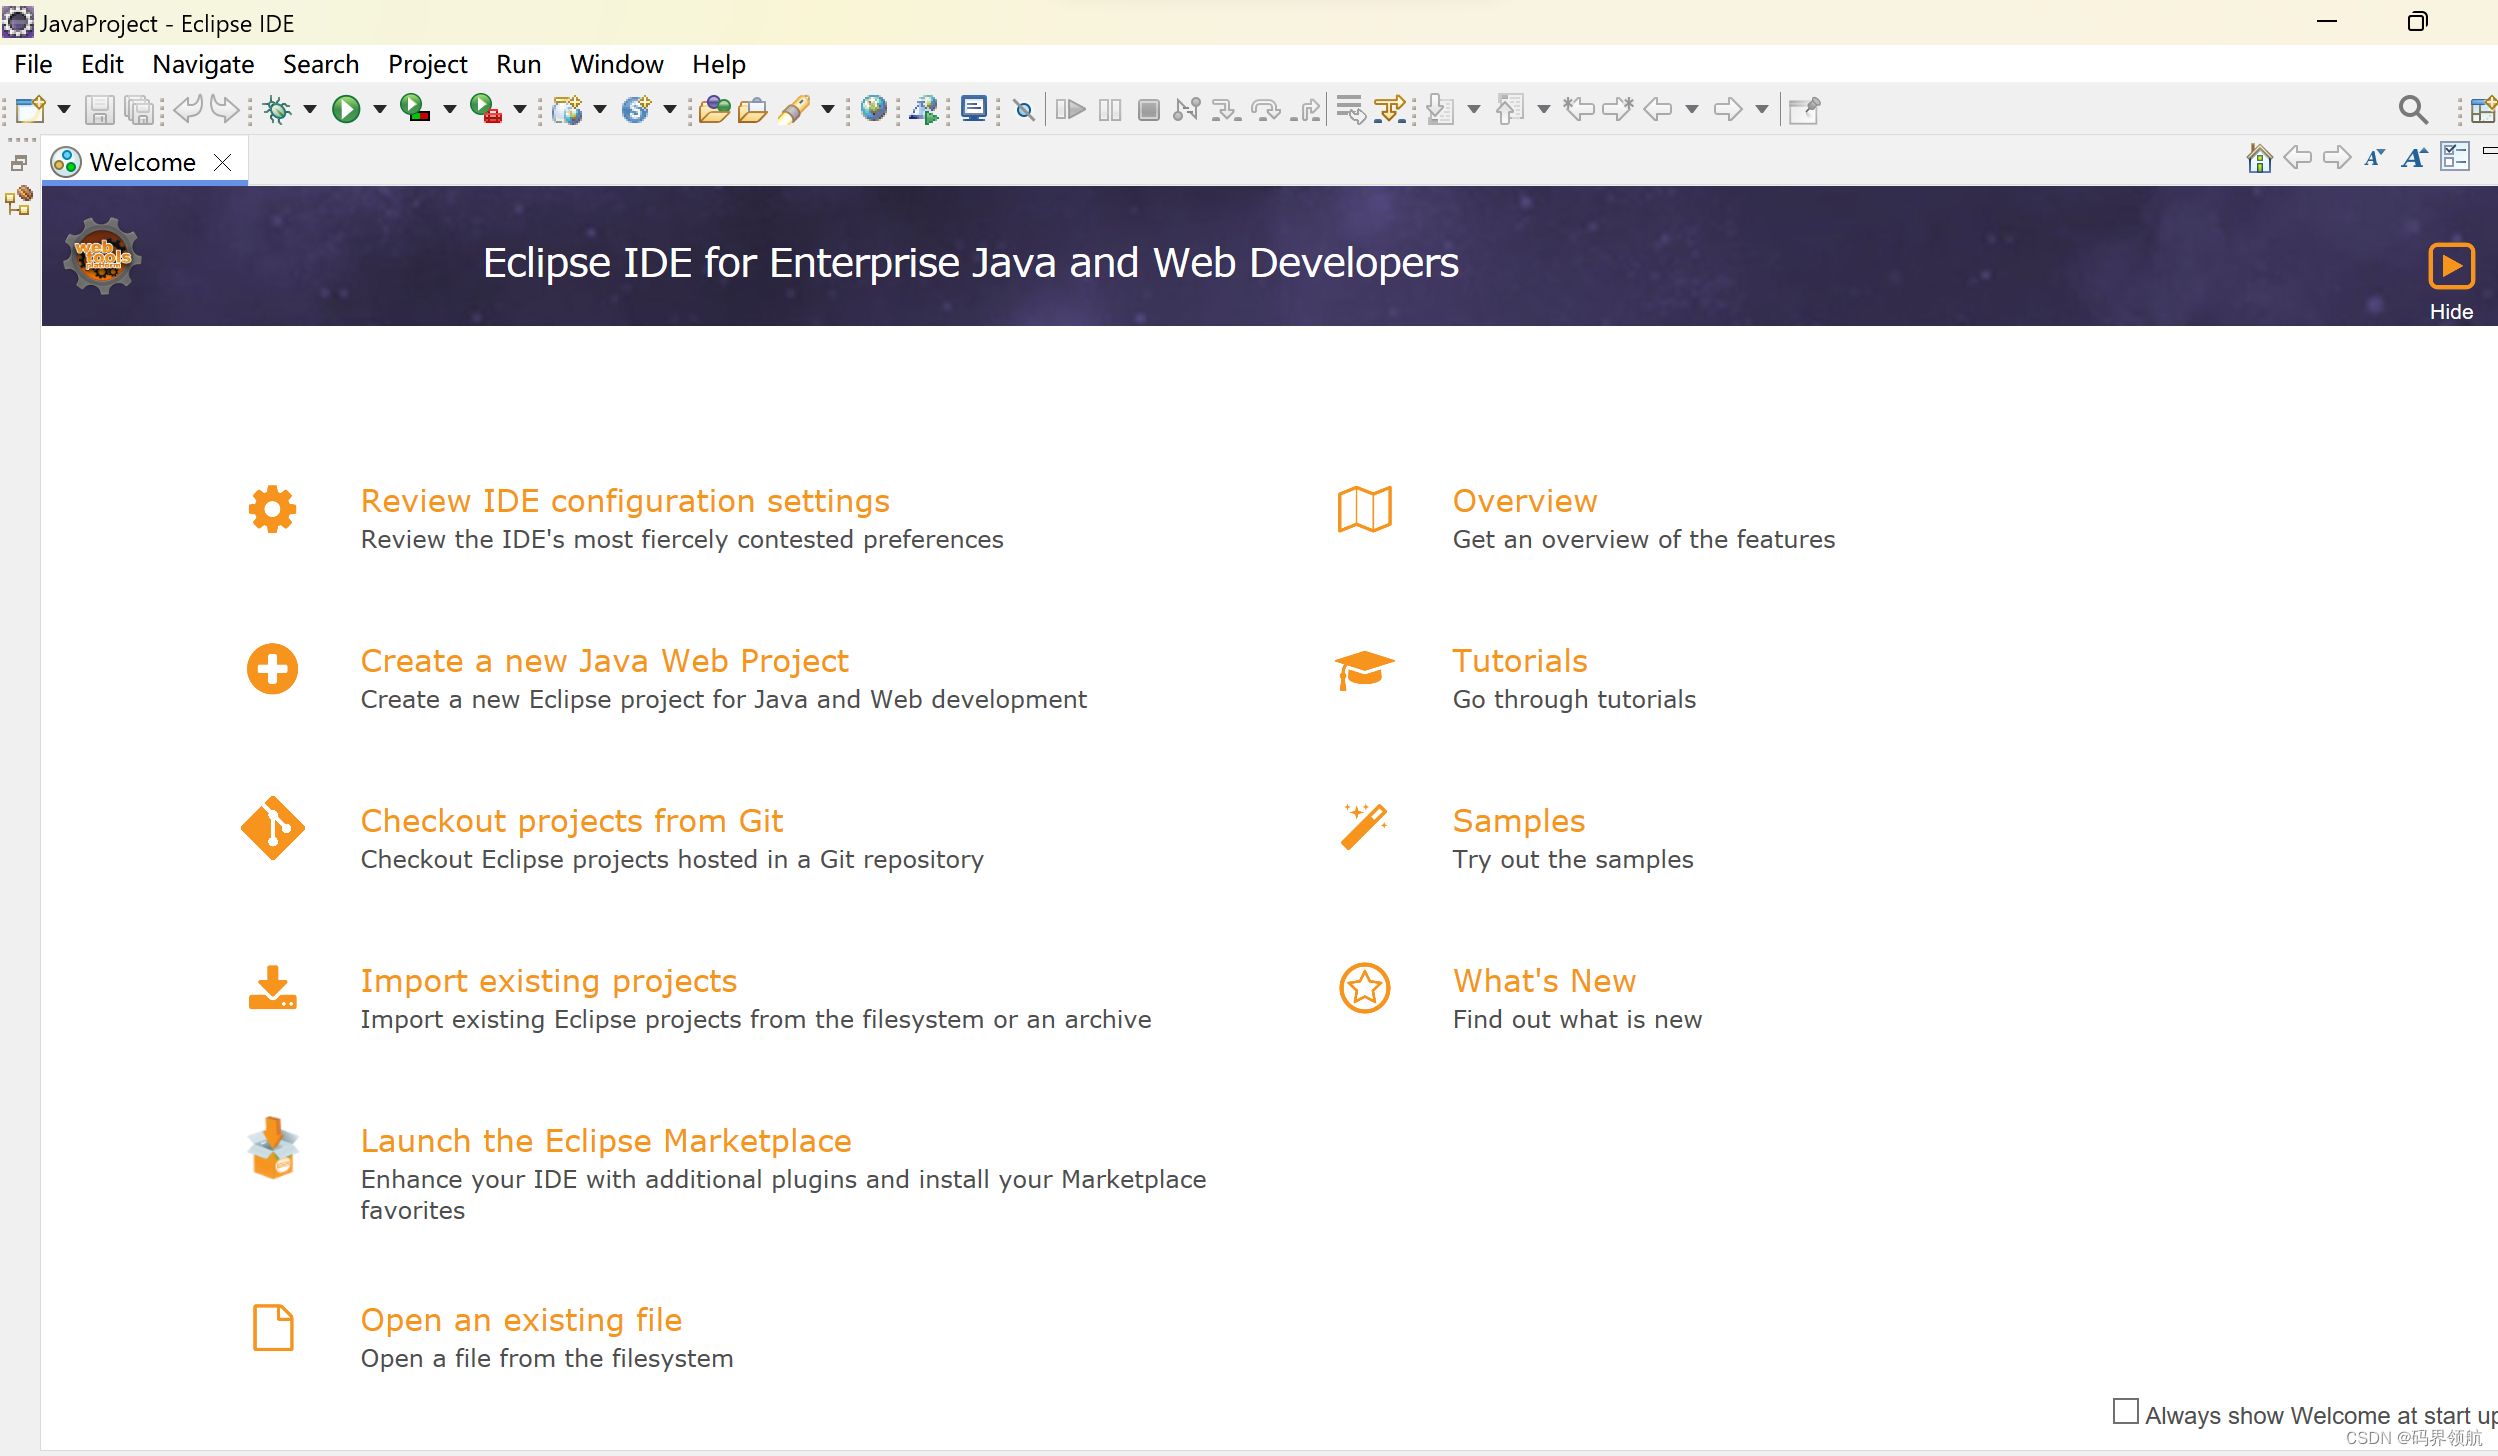2498x1456 pixels.
Task: Open the Edit menu
Action: (102, 64)
